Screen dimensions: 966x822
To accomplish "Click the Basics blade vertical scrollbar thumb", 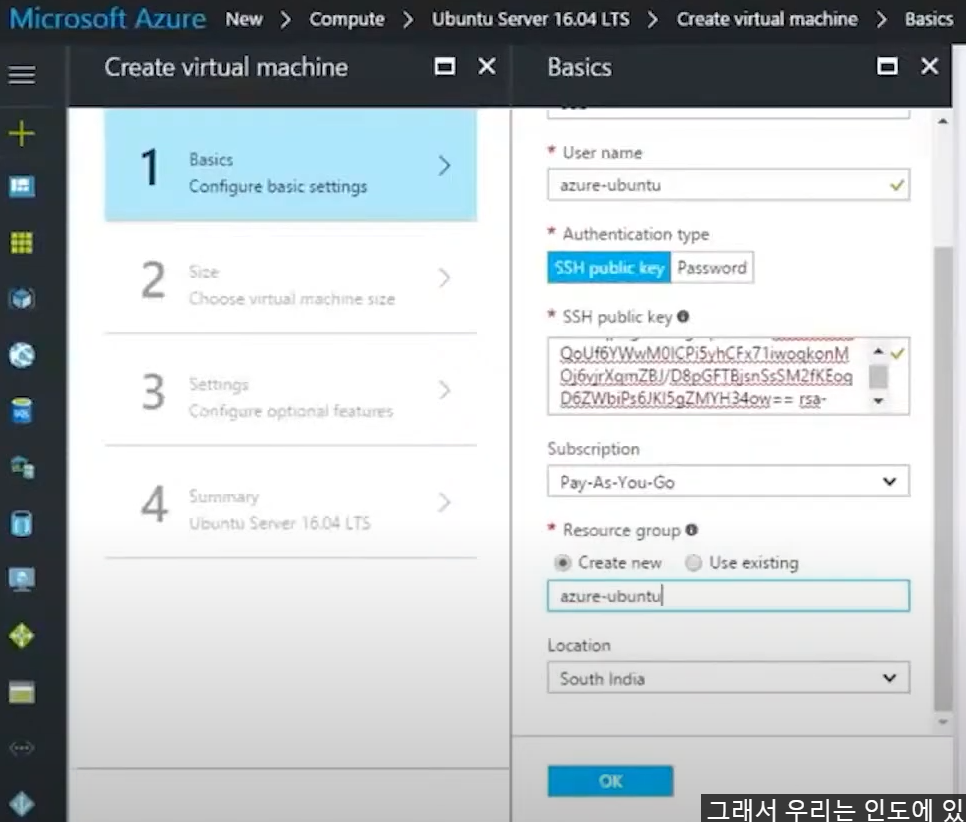I will click(943, 479).
